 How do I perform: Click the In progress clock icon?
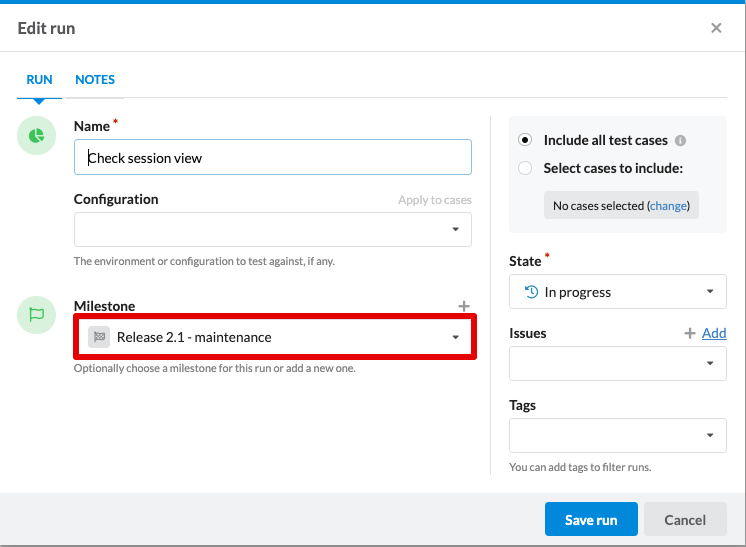point(531,292)
